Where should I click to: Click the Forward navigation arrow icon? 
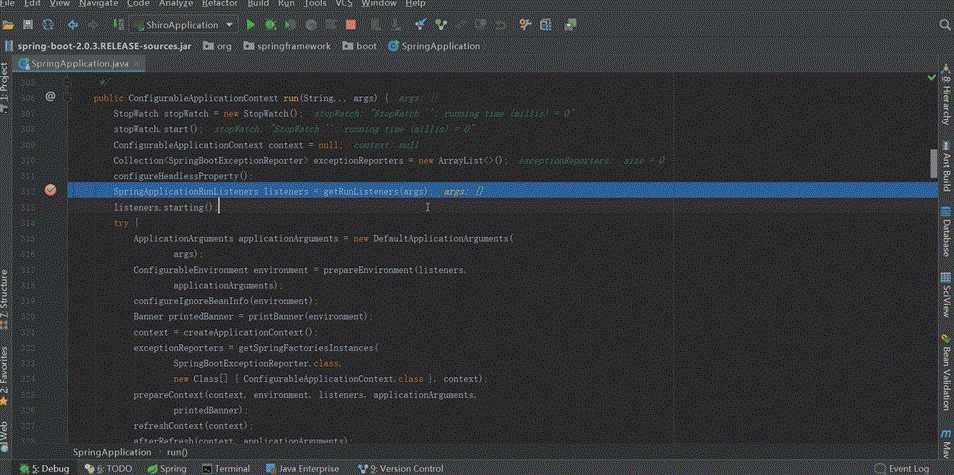(92, 25)
